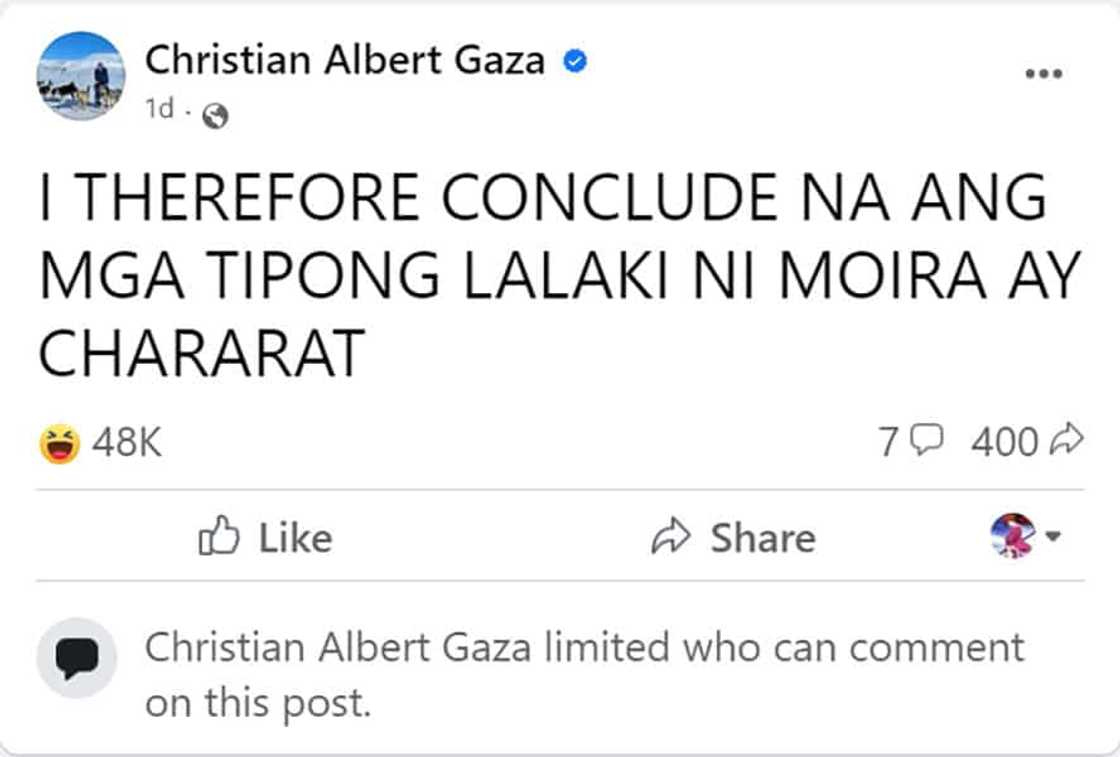The image size is (1120, 757).
Task: Click the black speech bubble notice icon
Action: [77, 657]
